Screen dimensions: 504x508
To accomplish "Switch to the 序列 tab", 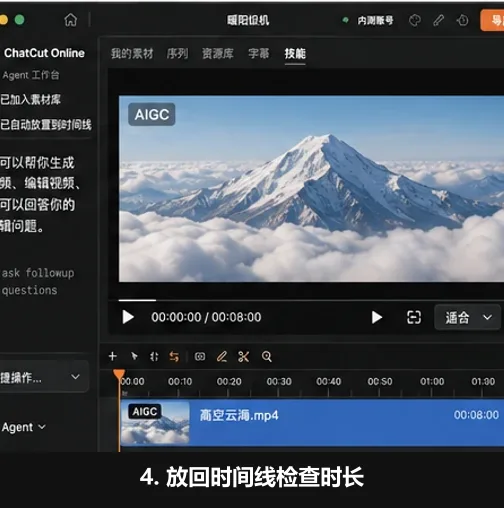I will [x=177, y=53].
